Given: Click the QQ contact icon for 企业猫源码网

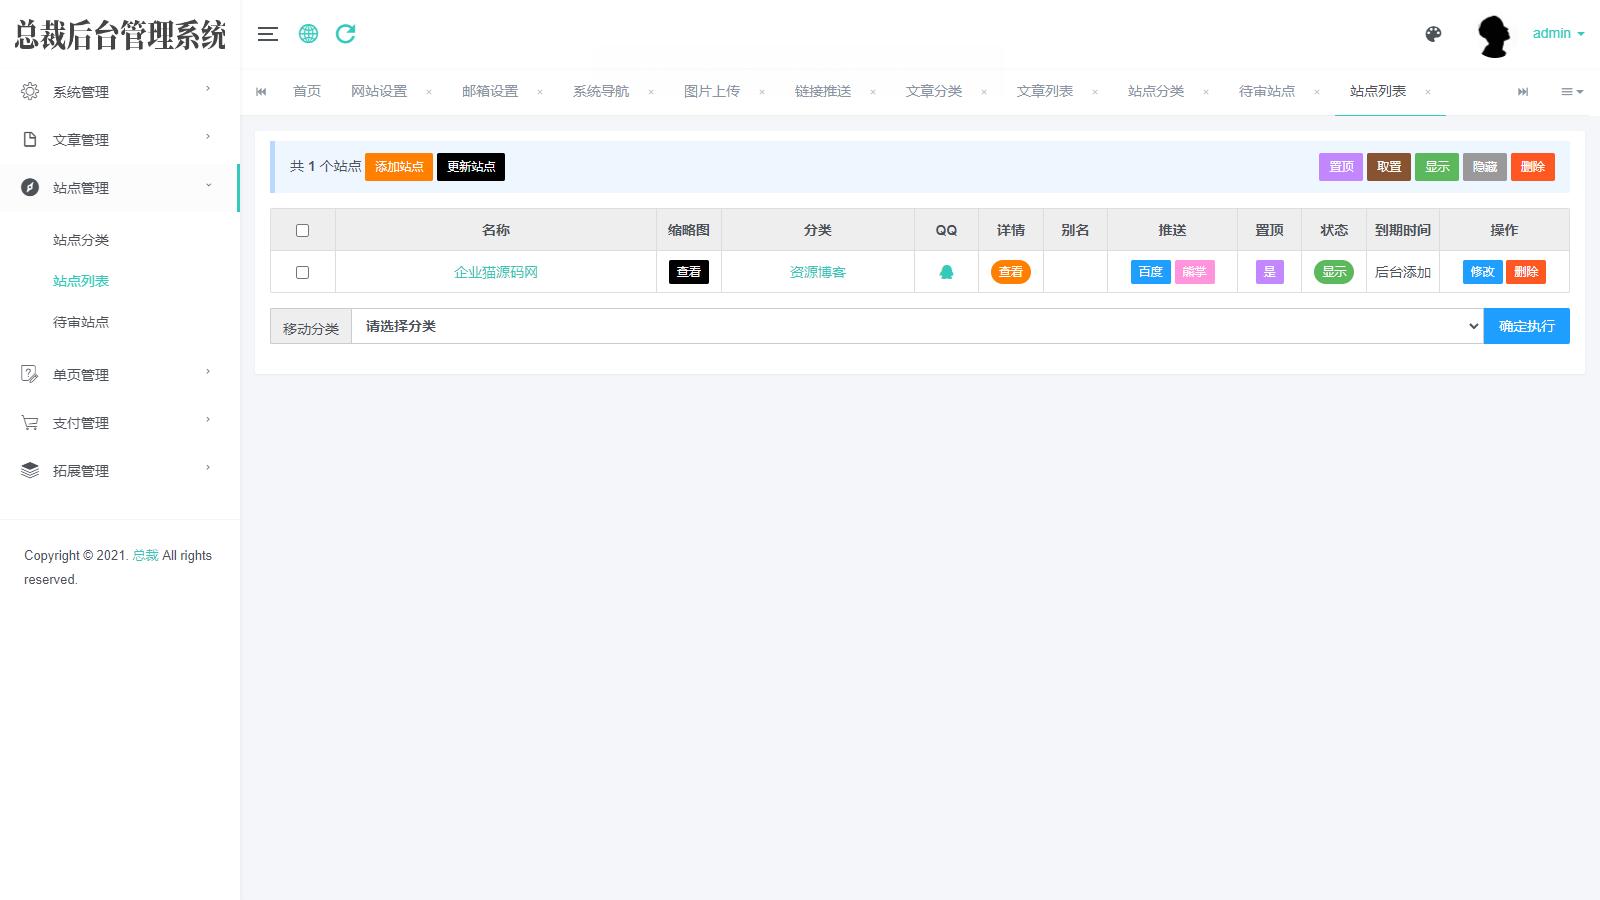Looking at the screenshot, I should 946,271.
